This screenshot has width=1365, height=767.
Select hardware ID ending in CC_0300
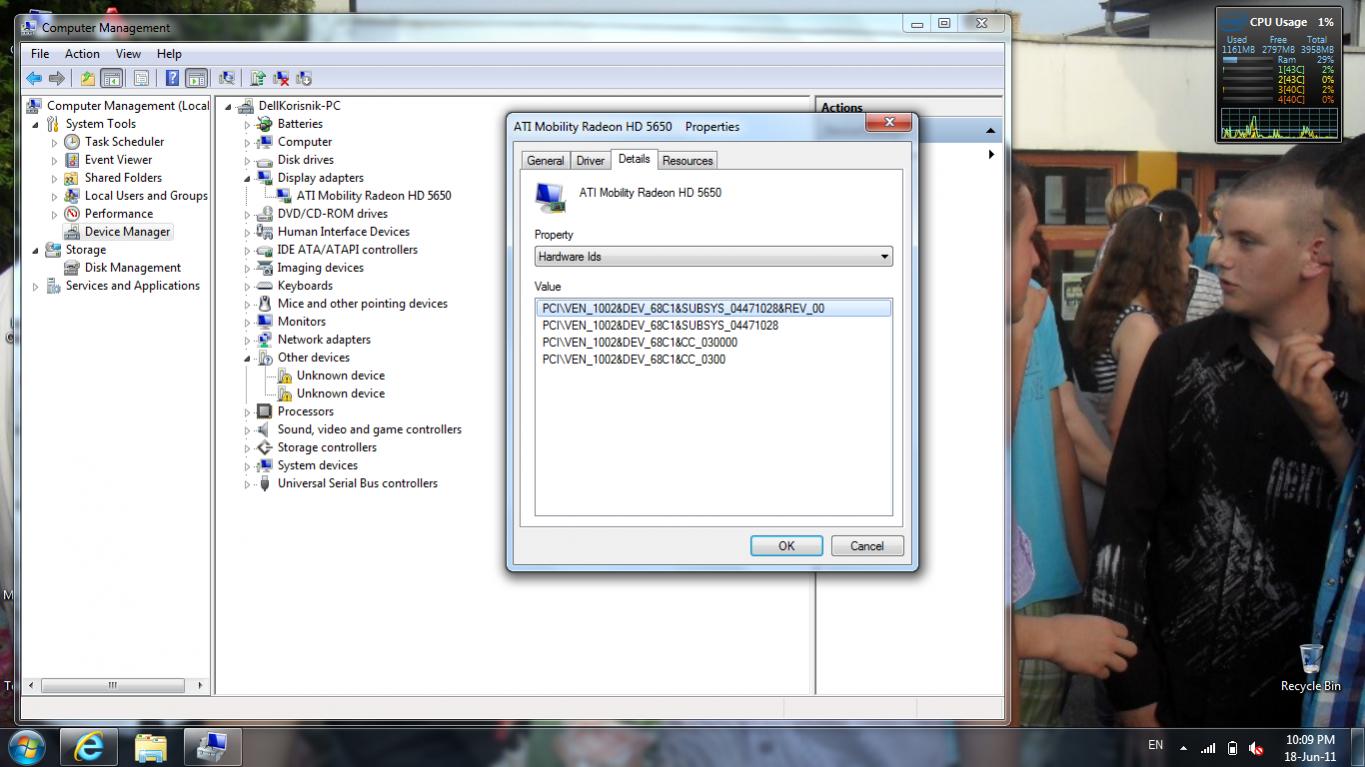click(x=634, y=360)
